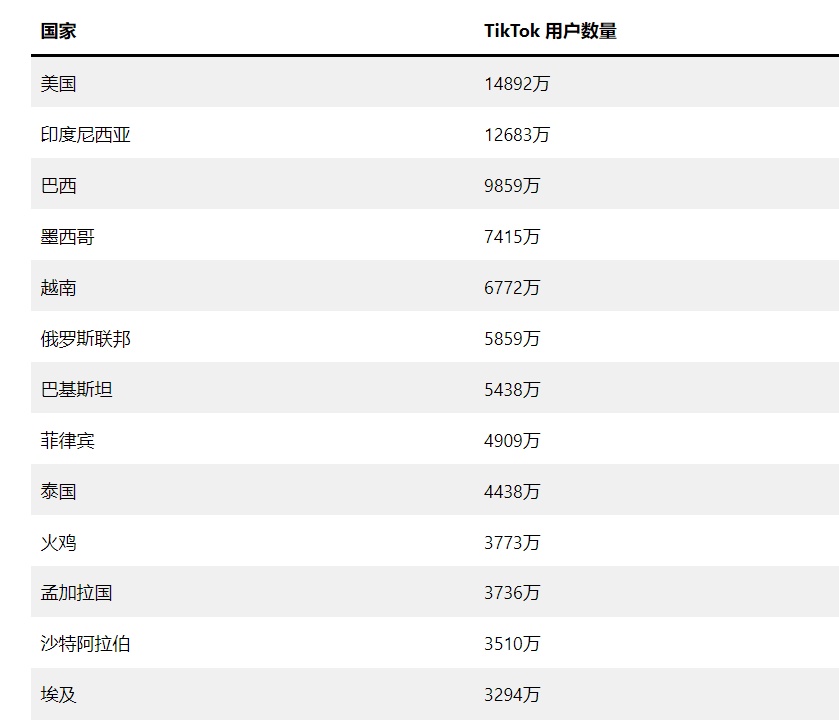Click the 沙特阿拉伯 row label
The width and height of the screenshot is (839, 727).
[86, 644]
